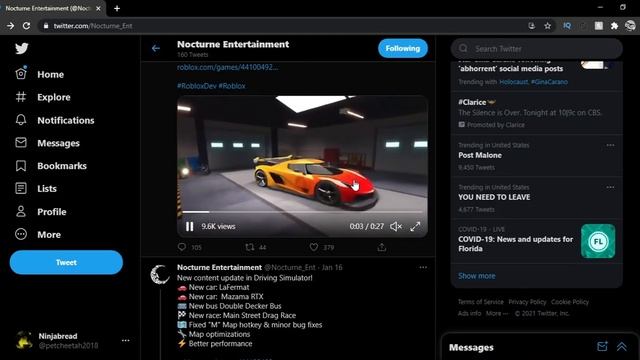The height and width of the screenshot is (360, 640).
Task: Open the browser profile avatar
Action: tap(630, 26)
